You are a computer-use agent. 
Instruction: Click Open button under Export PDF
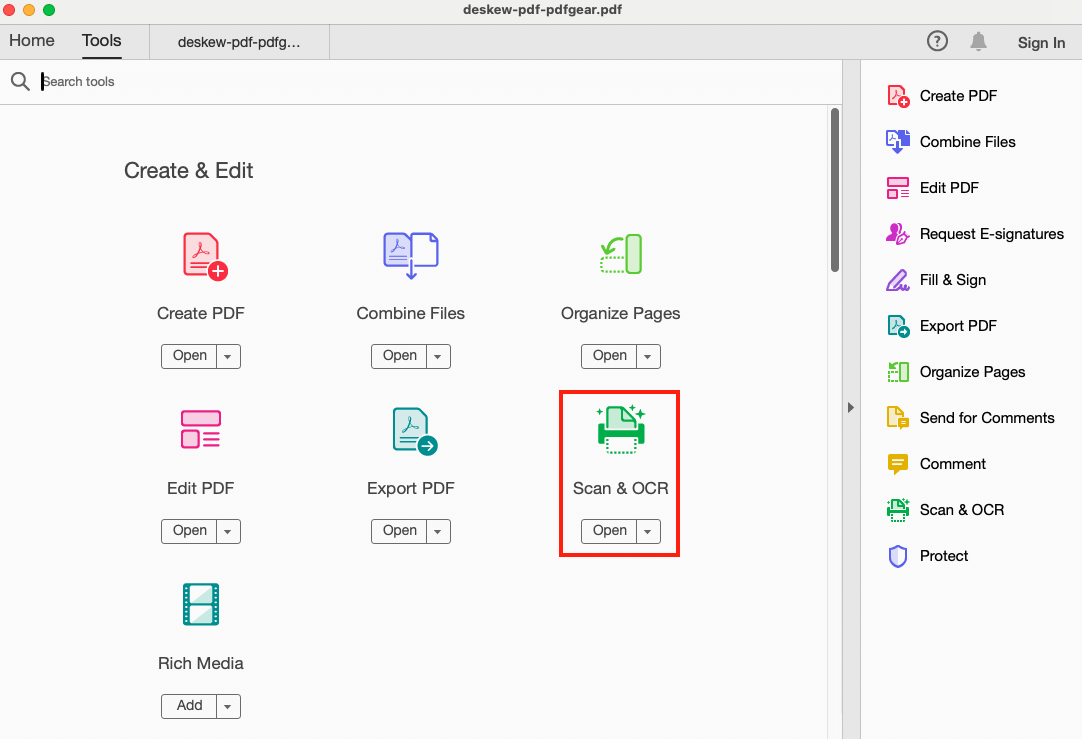tap(400, 531)
